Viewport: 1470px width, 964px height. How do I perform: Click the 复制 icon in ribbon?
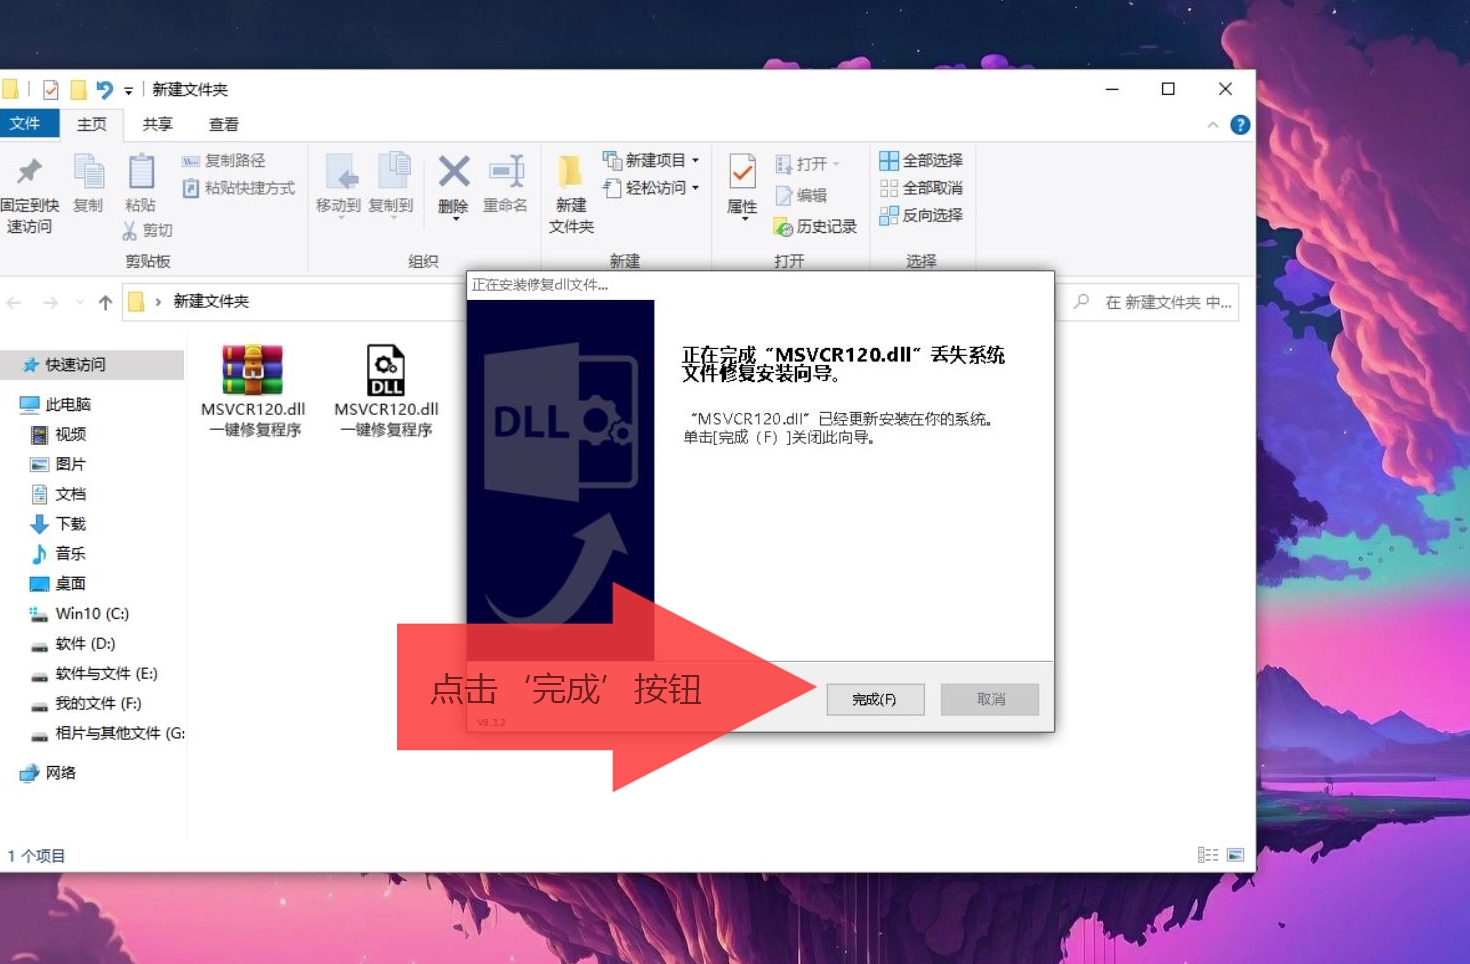click(88, 172)
